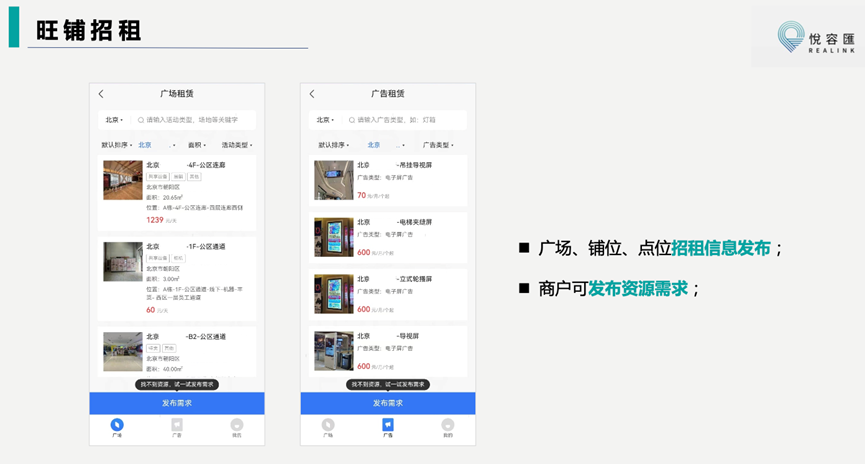865x464 pixels.
Task: Expand 默认排序 filter in 广场租赁
Action: 116,145
